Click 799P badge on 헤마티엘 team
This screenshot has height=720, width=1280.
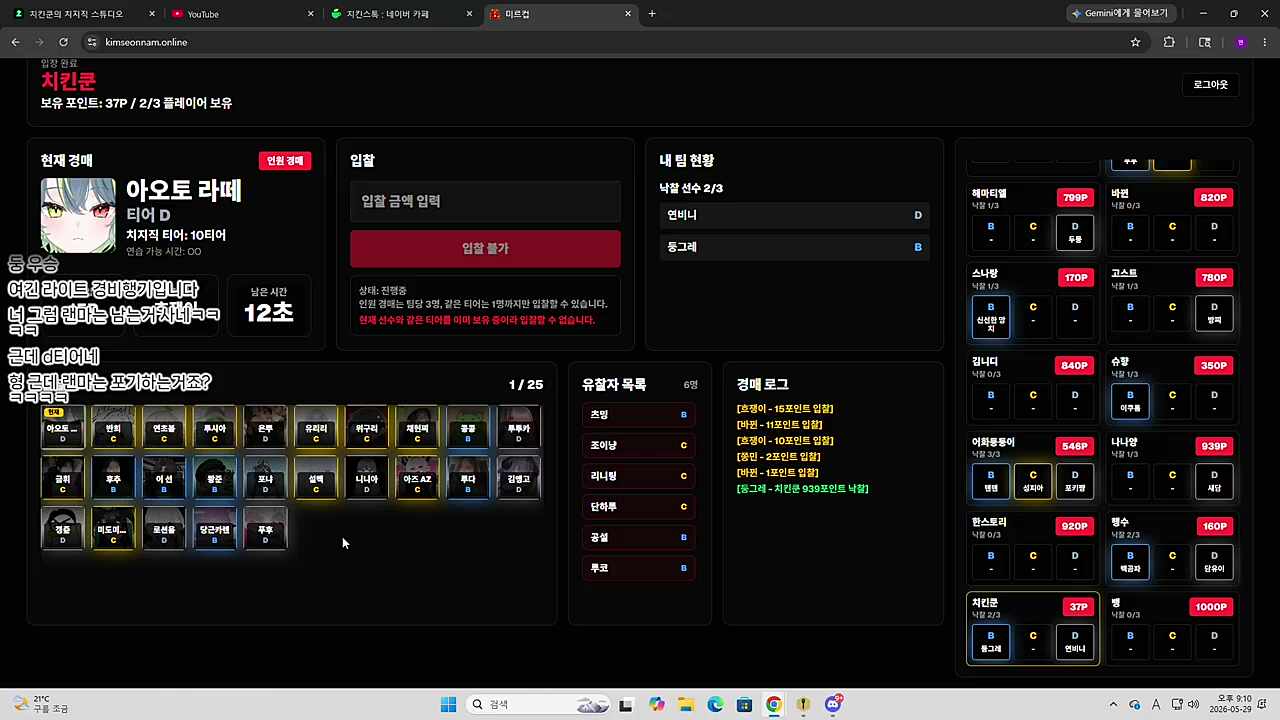coord(1075,198)
